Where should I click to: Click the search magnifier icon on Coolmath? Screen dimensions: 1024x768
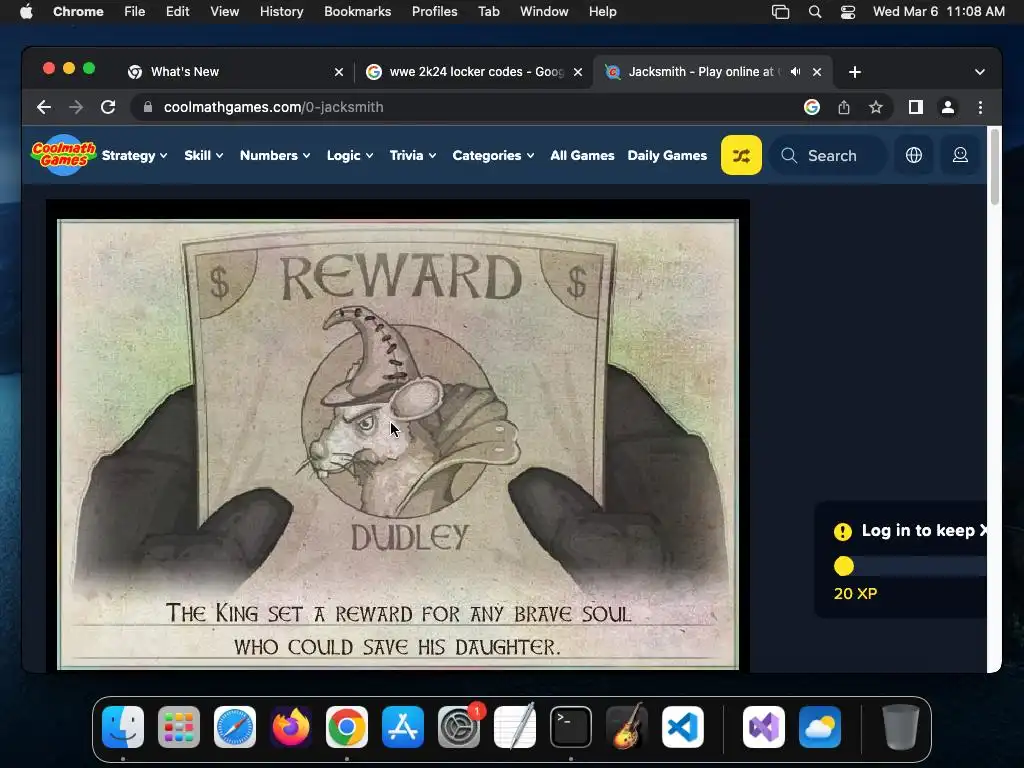point(789,155)
